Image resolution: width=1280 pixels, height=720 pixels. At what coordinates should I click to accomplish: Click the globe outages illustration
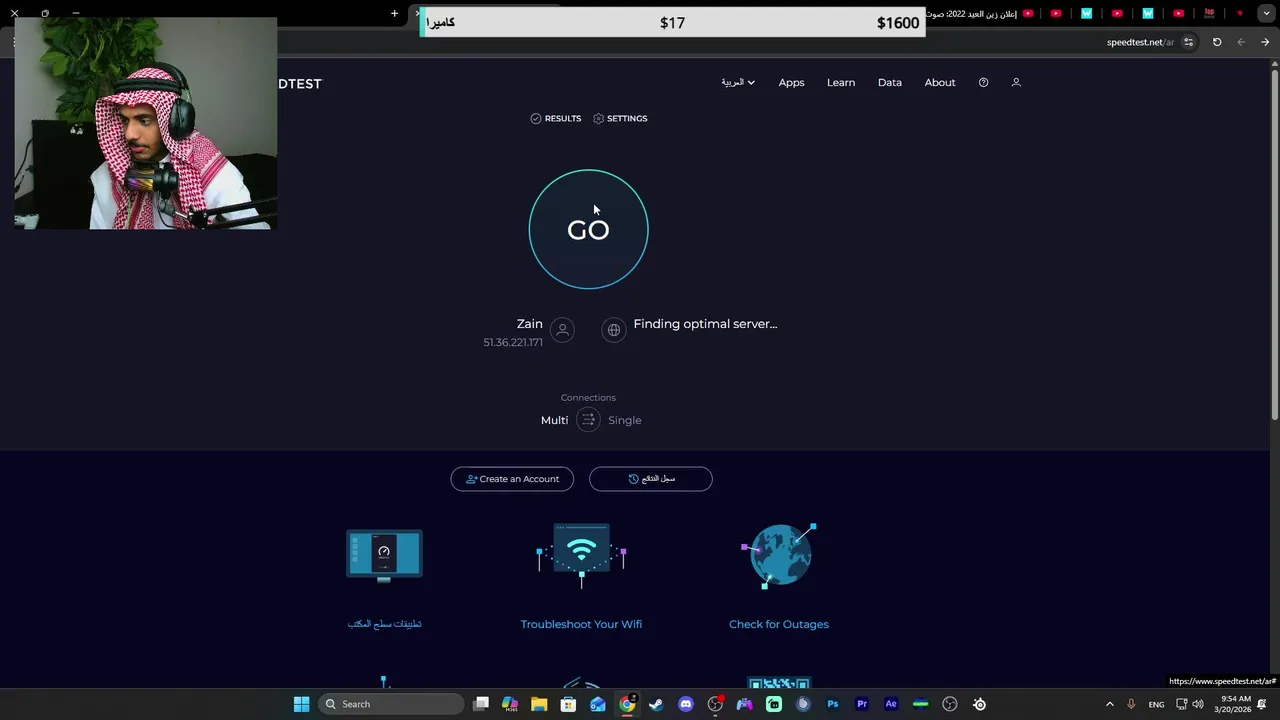(779, 555)
